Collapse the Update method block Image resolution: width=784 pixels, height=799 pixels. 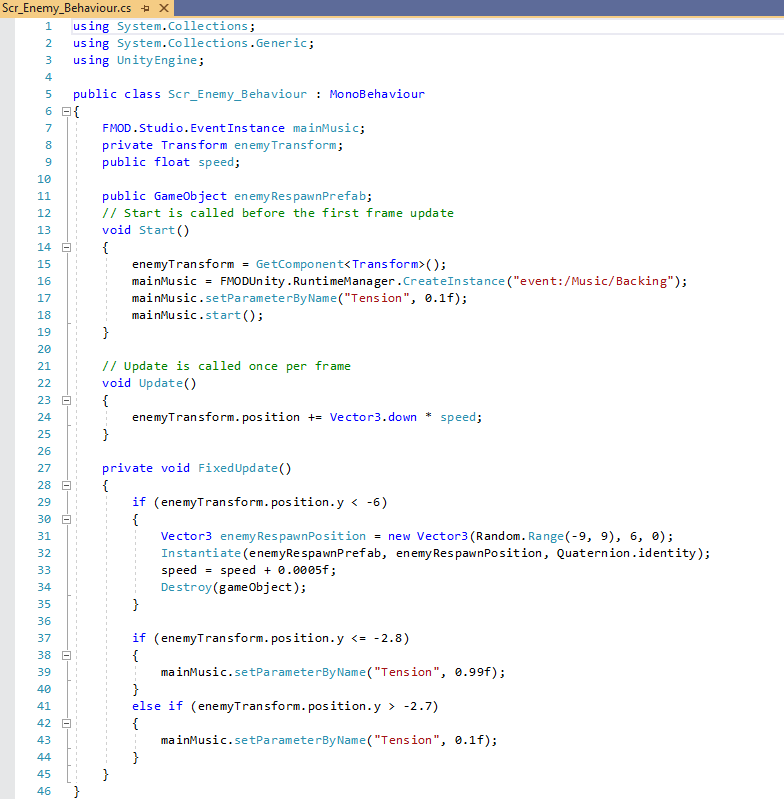(66, 400)
